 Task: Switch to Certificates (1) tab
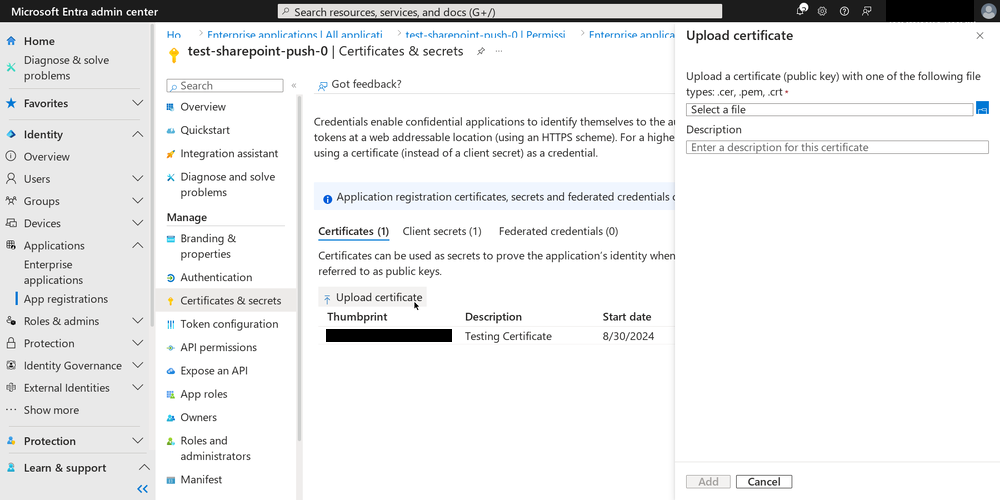[353, 232]
